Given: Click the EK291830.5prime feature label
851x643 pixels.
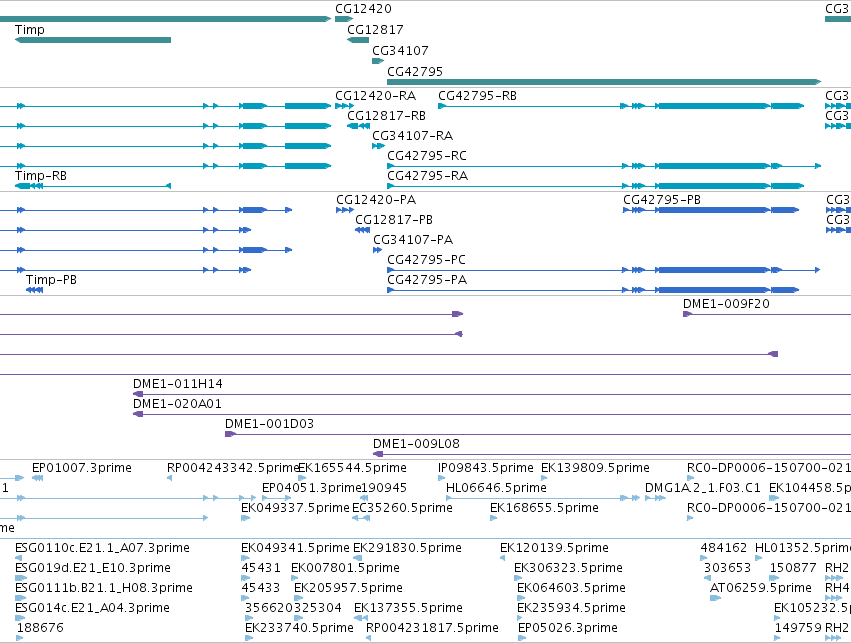Looking at the screenshot, I should (x=407, y=548).
